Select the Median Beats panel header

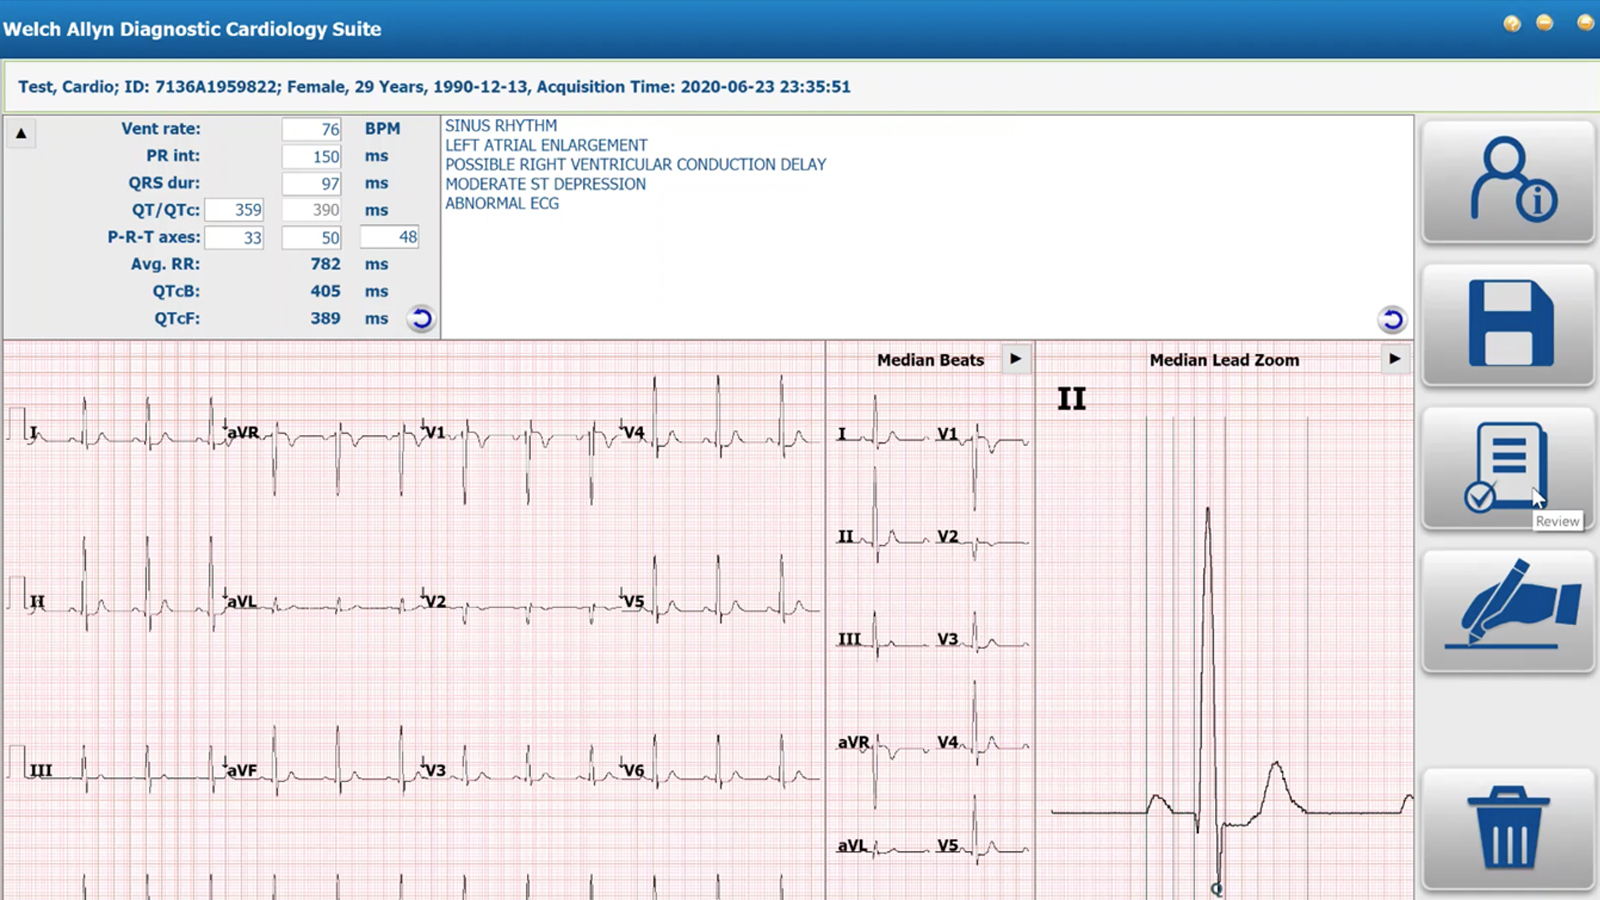pos(930,359)
